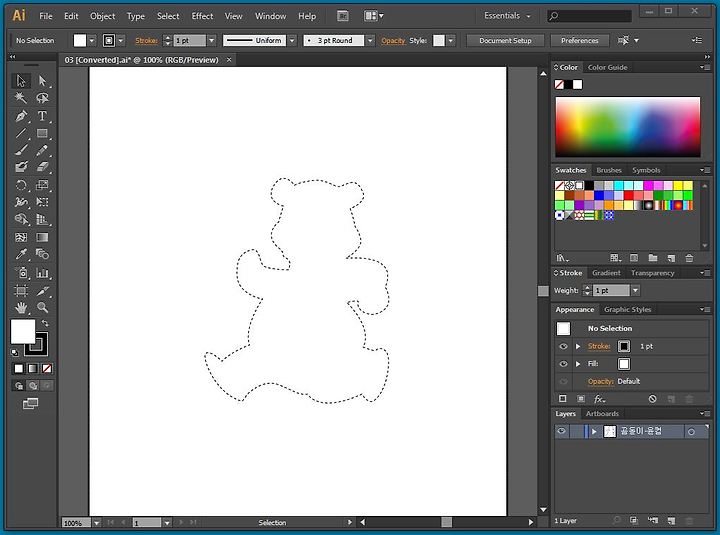Select the Type tool
Screen dimensions: 720x535
click(x=42, y=116)
